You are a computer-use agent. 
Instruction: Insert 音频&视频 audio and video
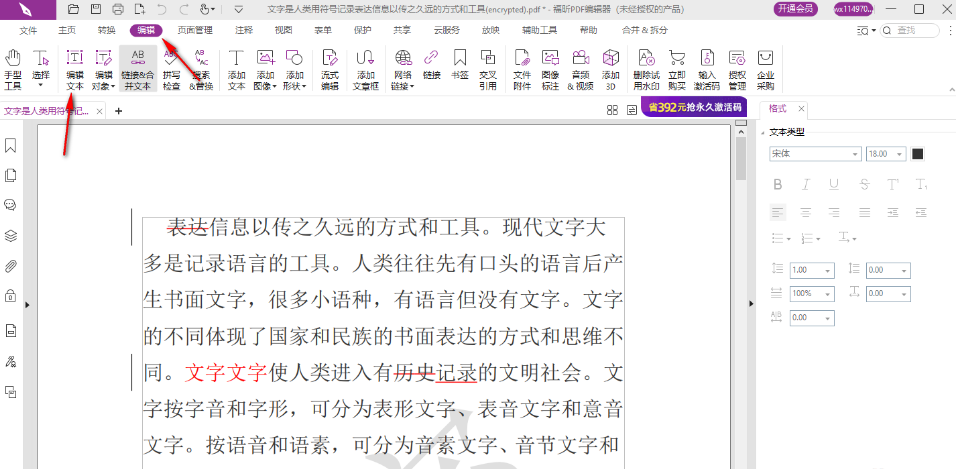coord(580,70)
